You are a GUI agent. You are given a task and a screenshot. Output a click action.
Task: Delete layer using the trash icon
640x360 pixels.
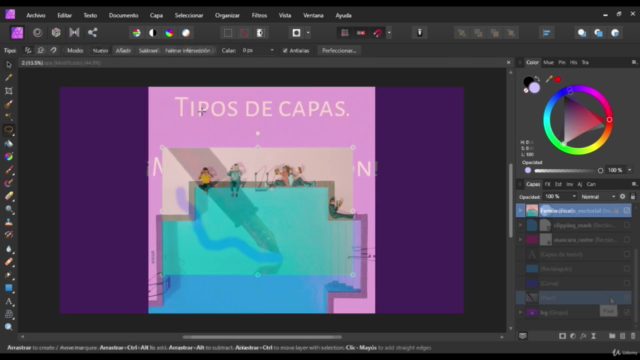(x=633, y=336)
